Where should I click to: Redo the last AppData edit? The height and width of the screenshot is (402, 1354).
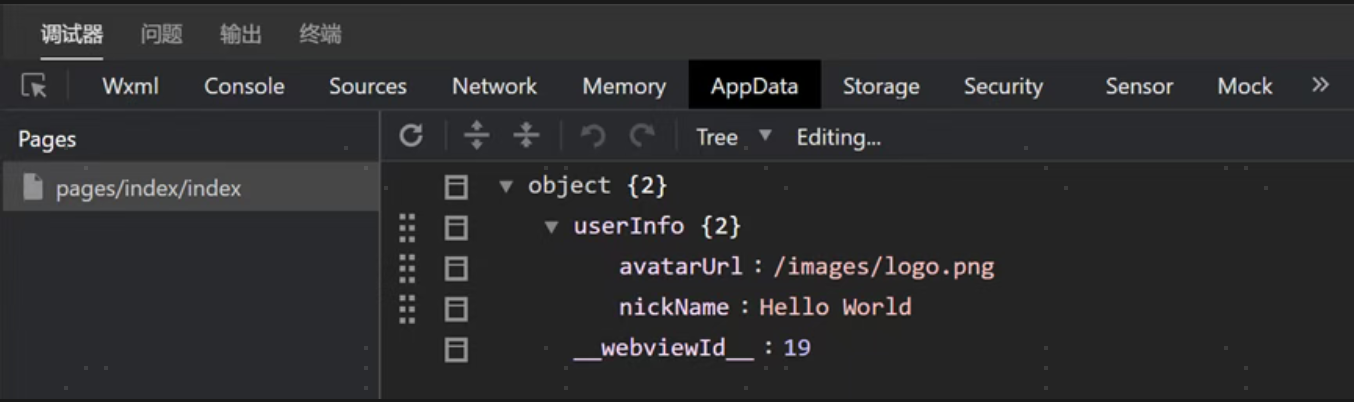click(x=642, y=136)
